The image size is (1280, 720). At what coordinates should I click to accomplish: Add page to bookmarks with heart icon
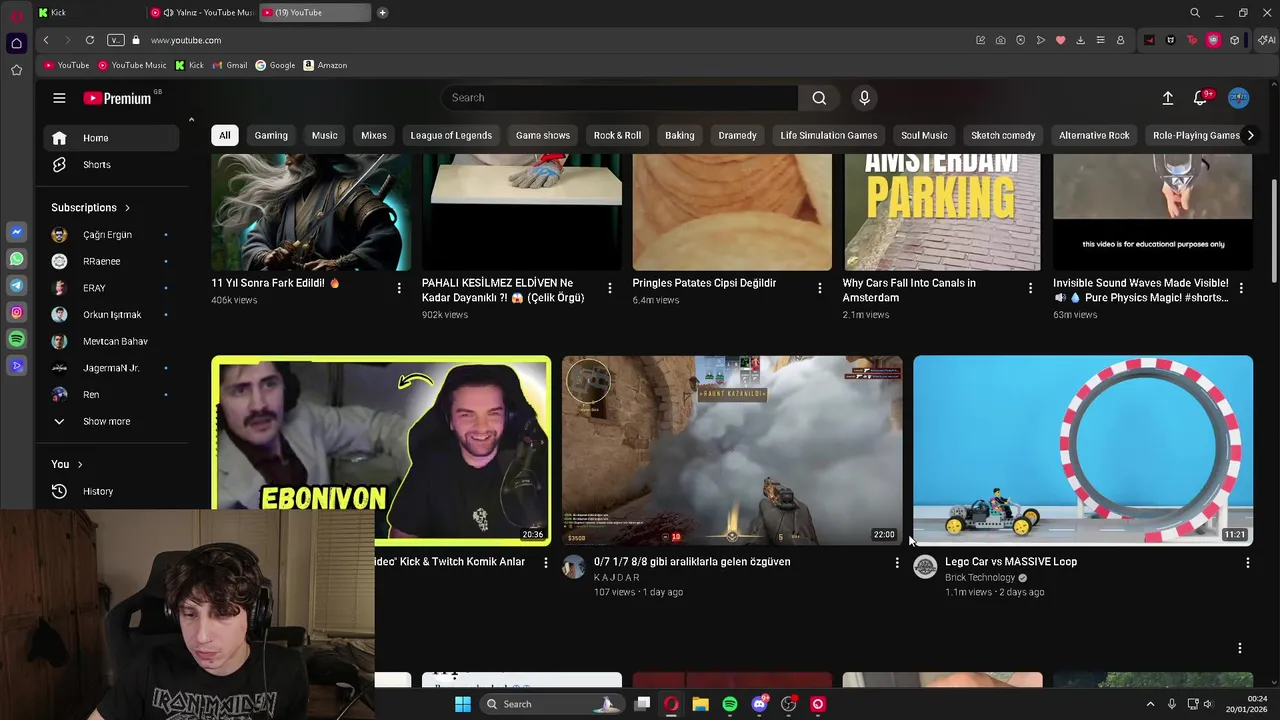tap(1060, 40)
